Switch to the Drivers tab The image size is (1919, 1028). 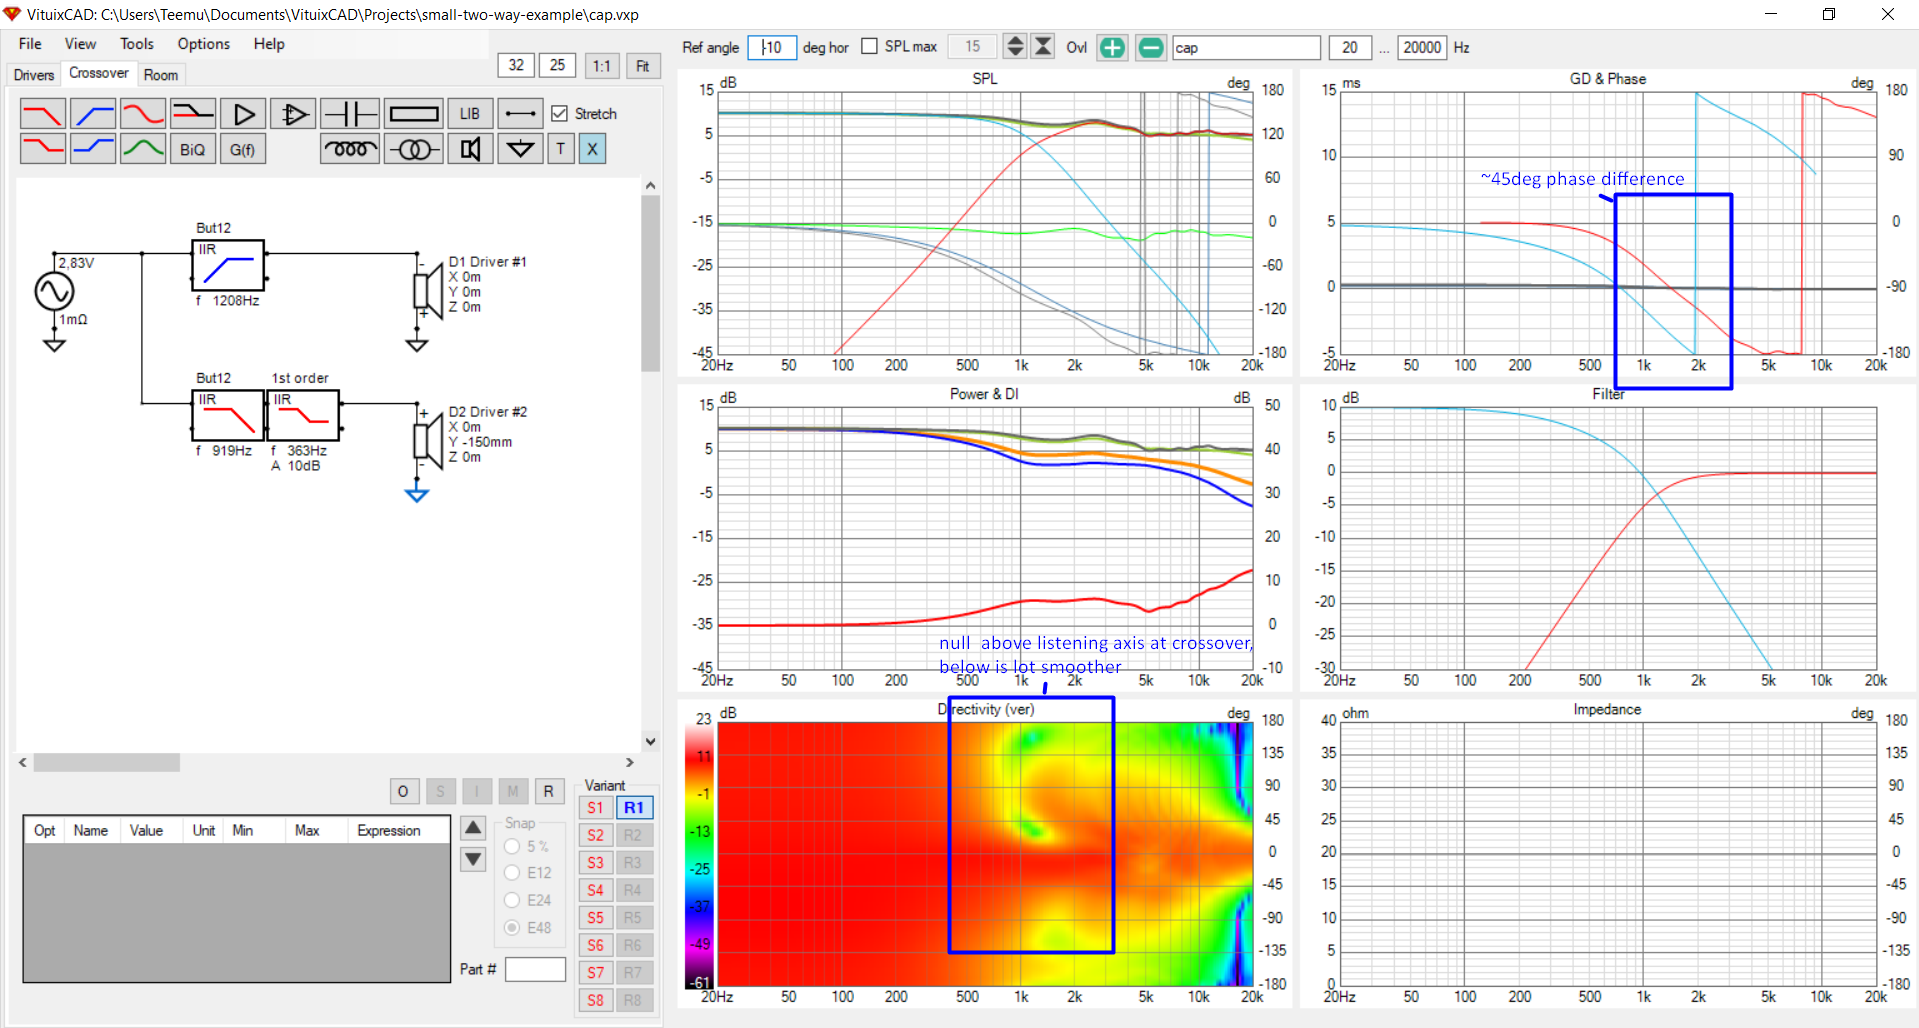pos(34,75)
